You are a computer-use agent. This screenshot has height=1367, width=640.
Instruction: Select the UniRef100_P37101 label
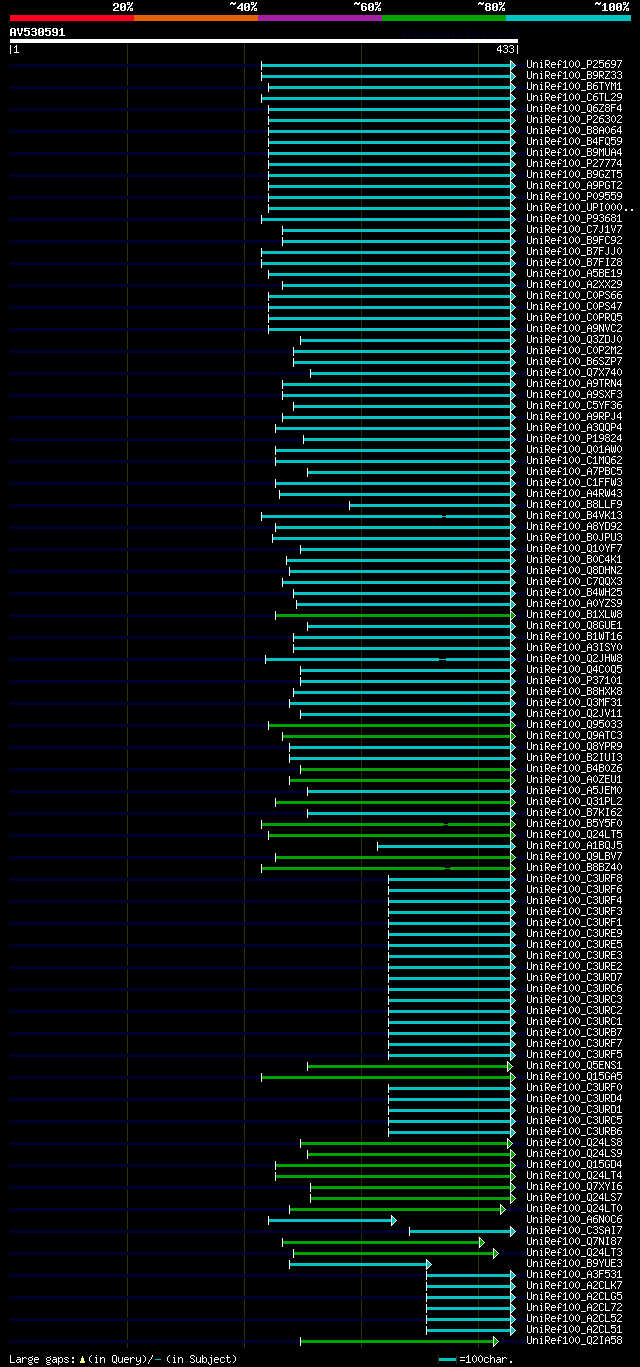tap(574, 680)
